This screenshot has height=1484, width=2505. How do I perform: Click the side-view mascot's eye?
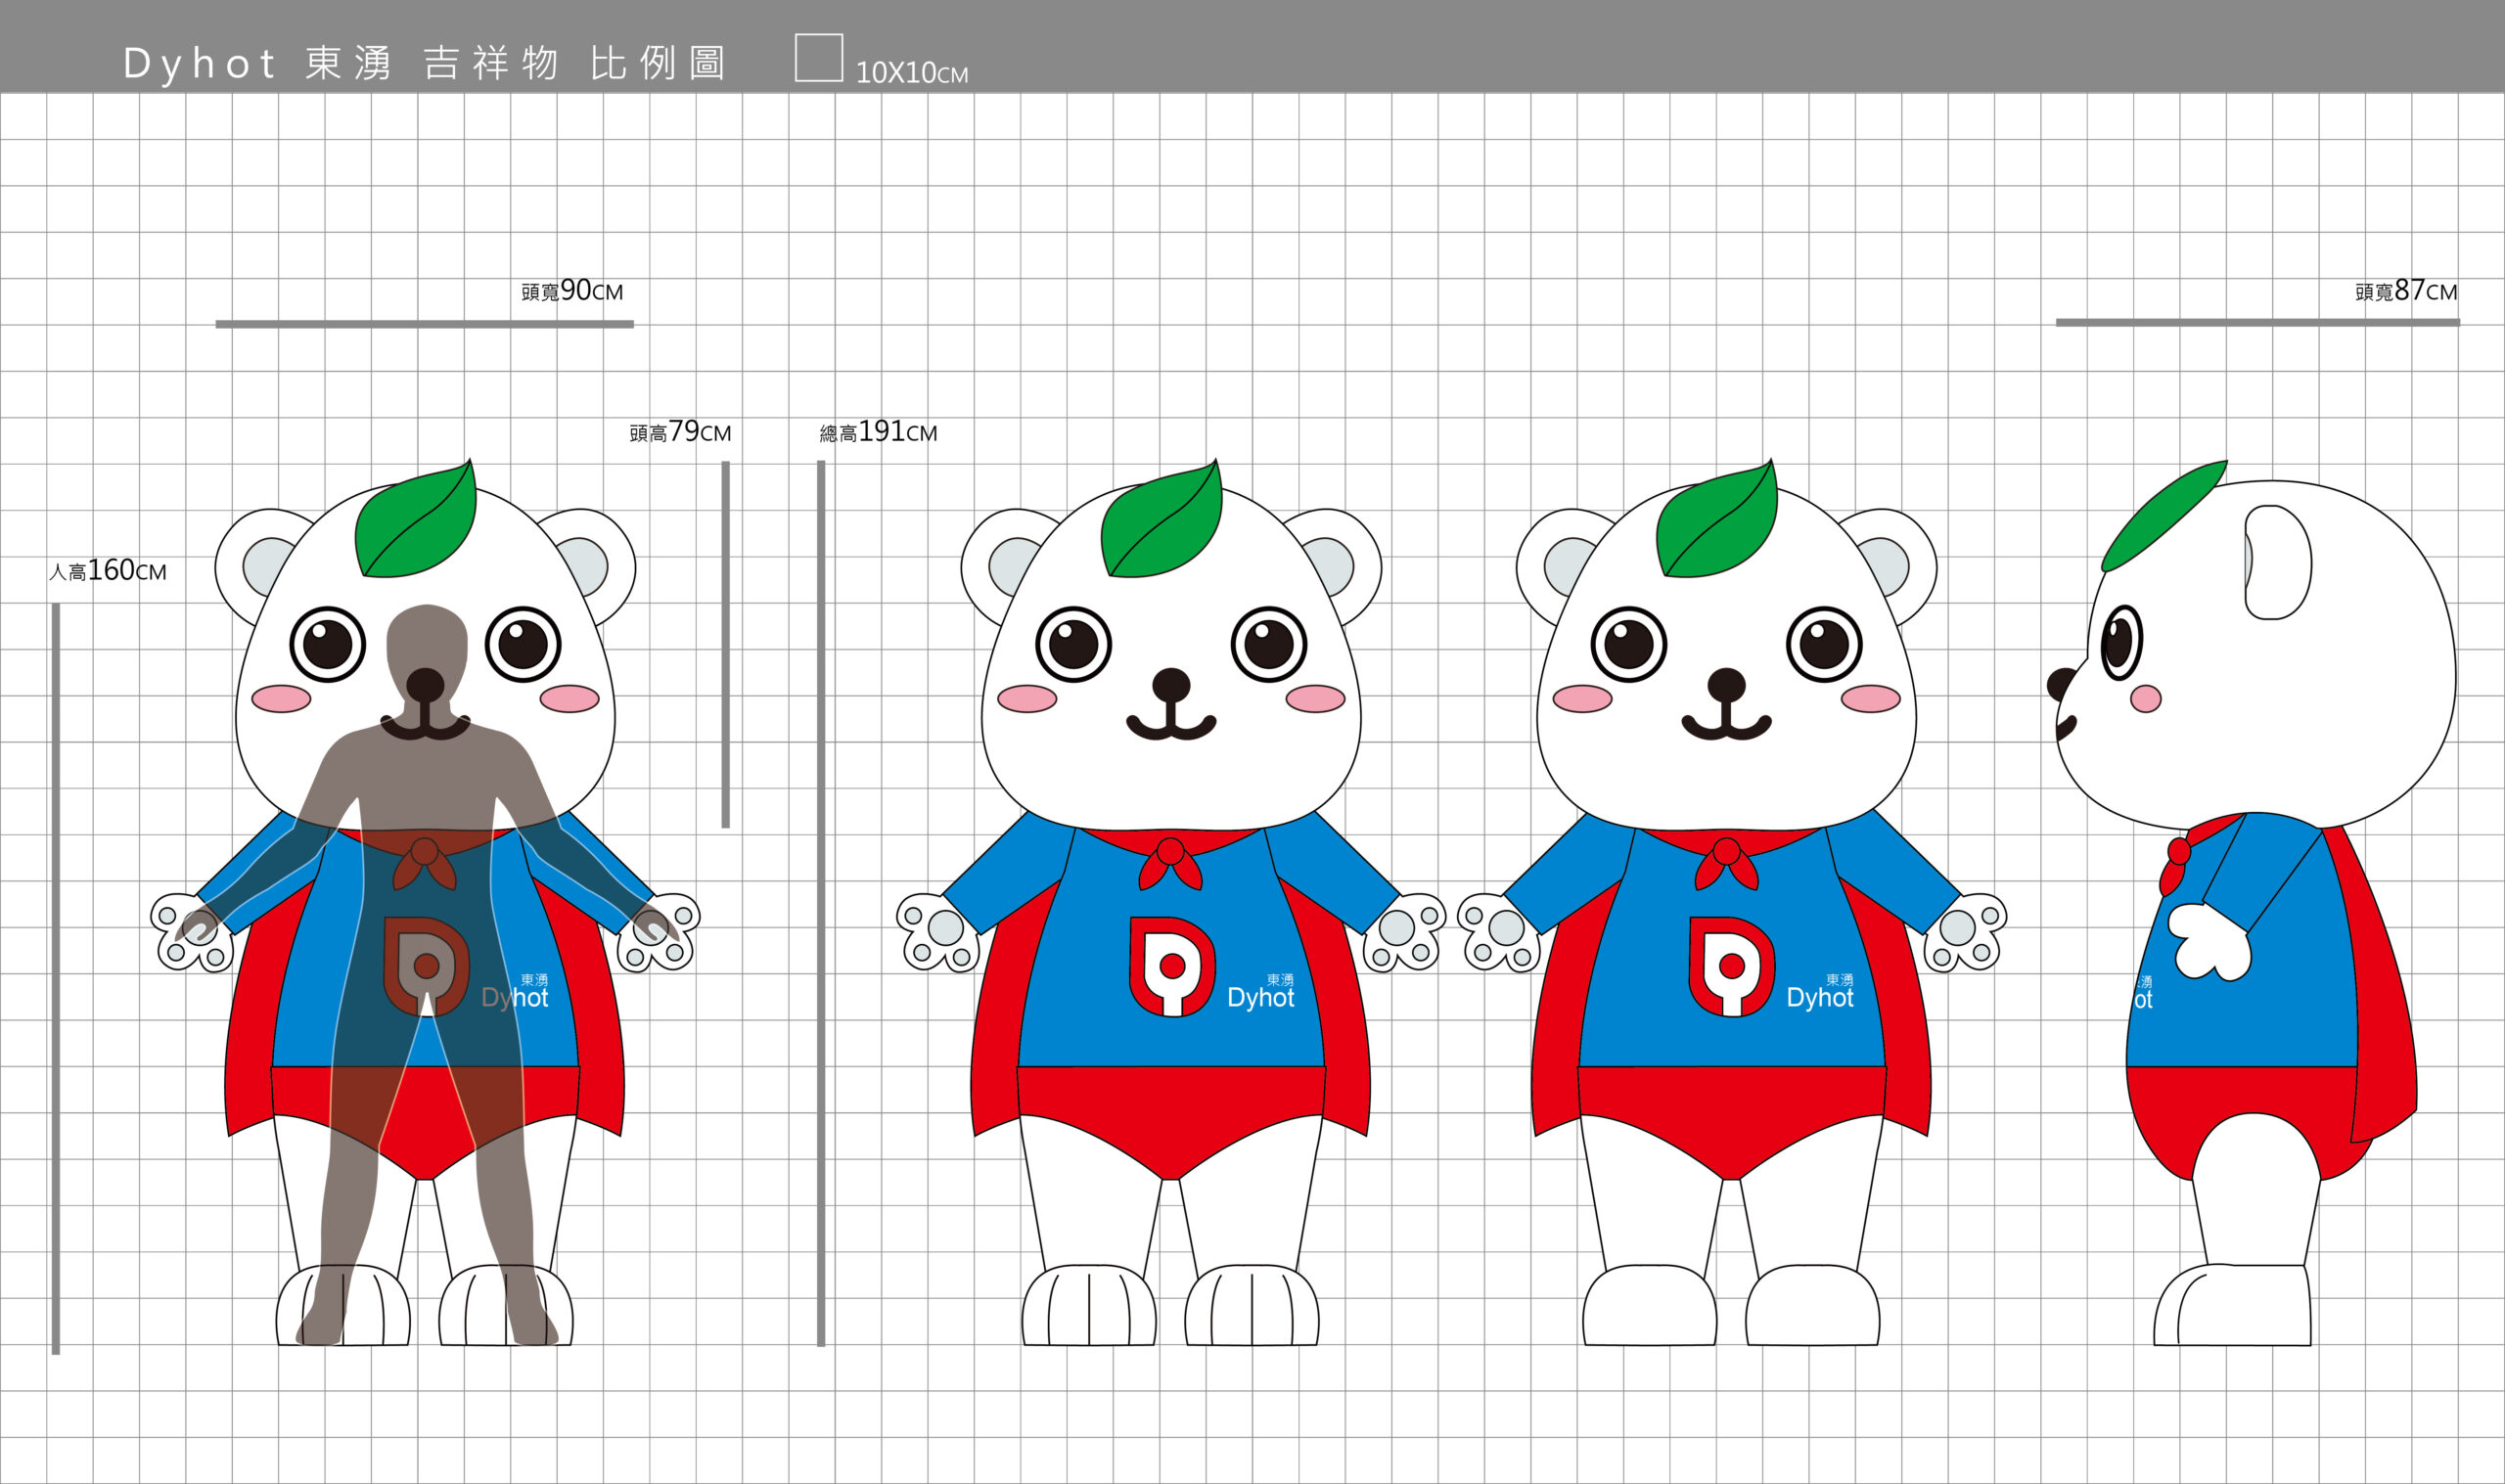coord(2121,643)
